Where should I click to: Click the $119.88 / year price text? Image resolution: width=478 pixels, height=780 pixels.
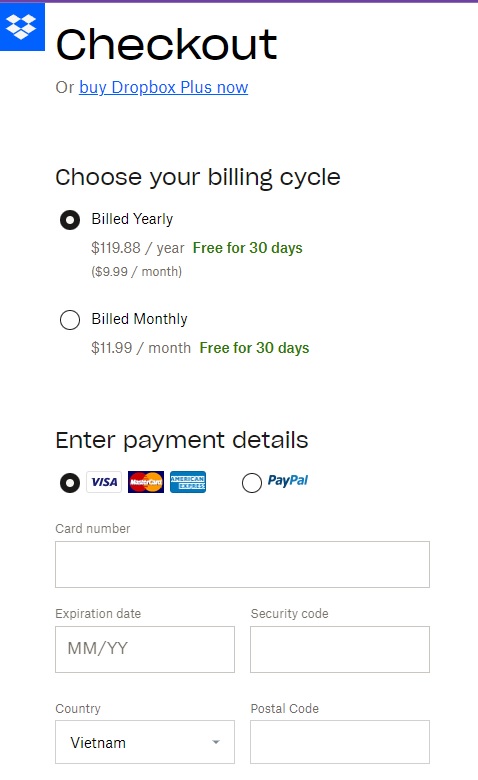point(137,248)
